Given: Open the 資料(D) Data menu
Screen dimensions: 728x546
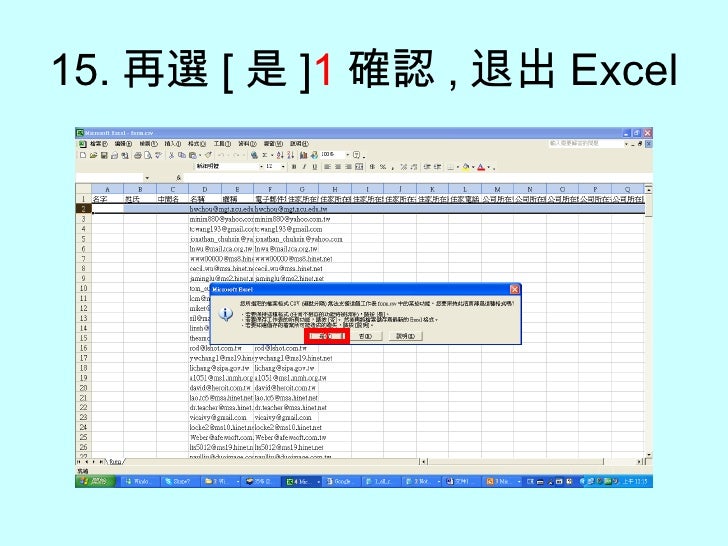Looking at the screenshot, I should 247,144.
